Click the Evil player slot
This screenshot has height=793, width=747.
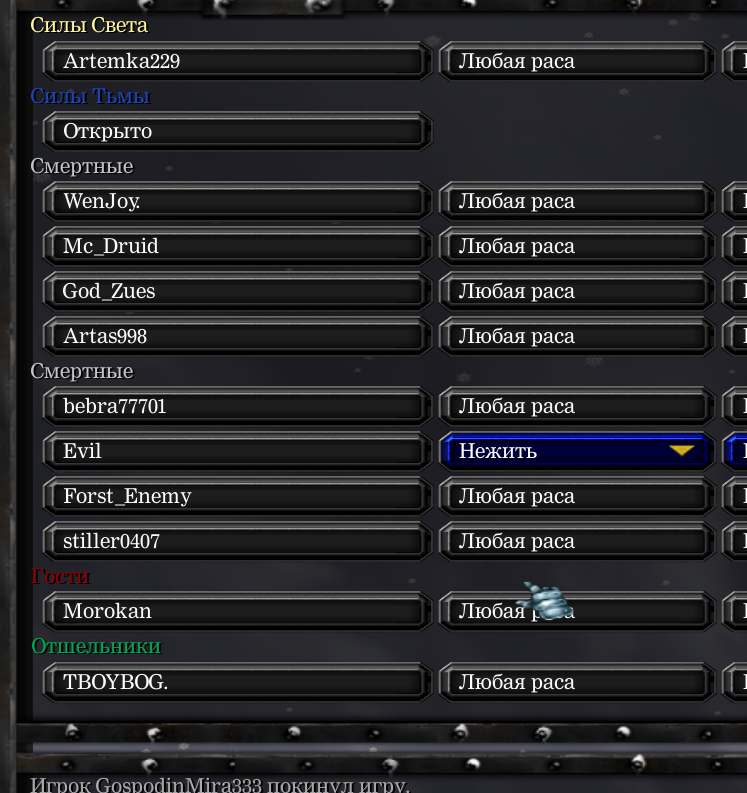pos(238,451)
